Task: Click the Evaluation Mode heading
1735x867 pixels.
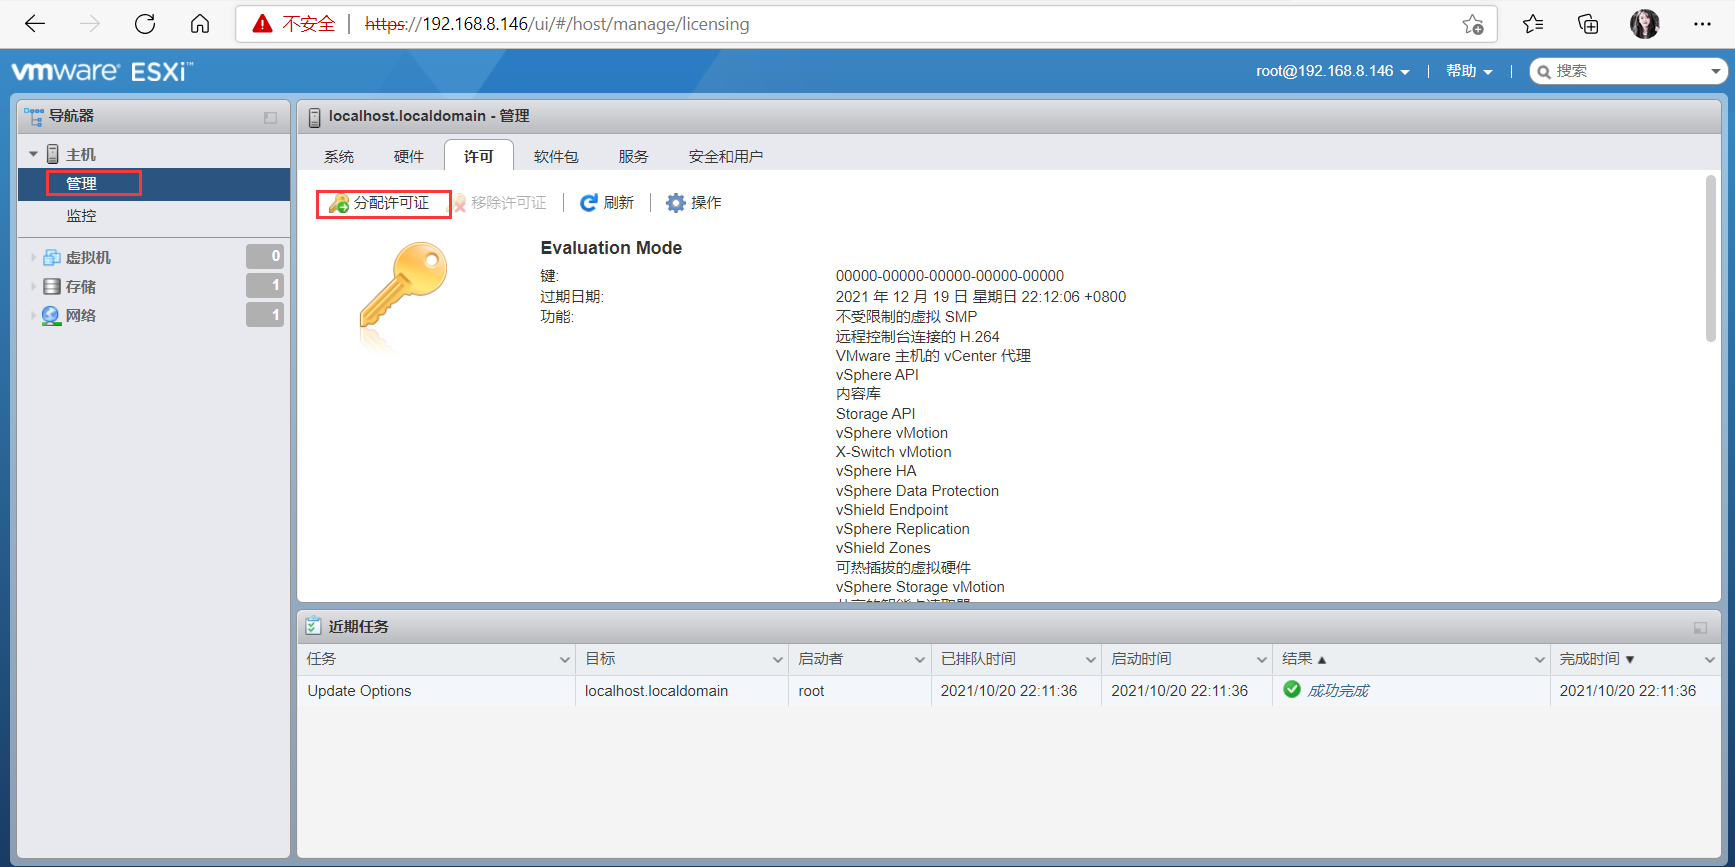Action: click(x=611, y=248)
